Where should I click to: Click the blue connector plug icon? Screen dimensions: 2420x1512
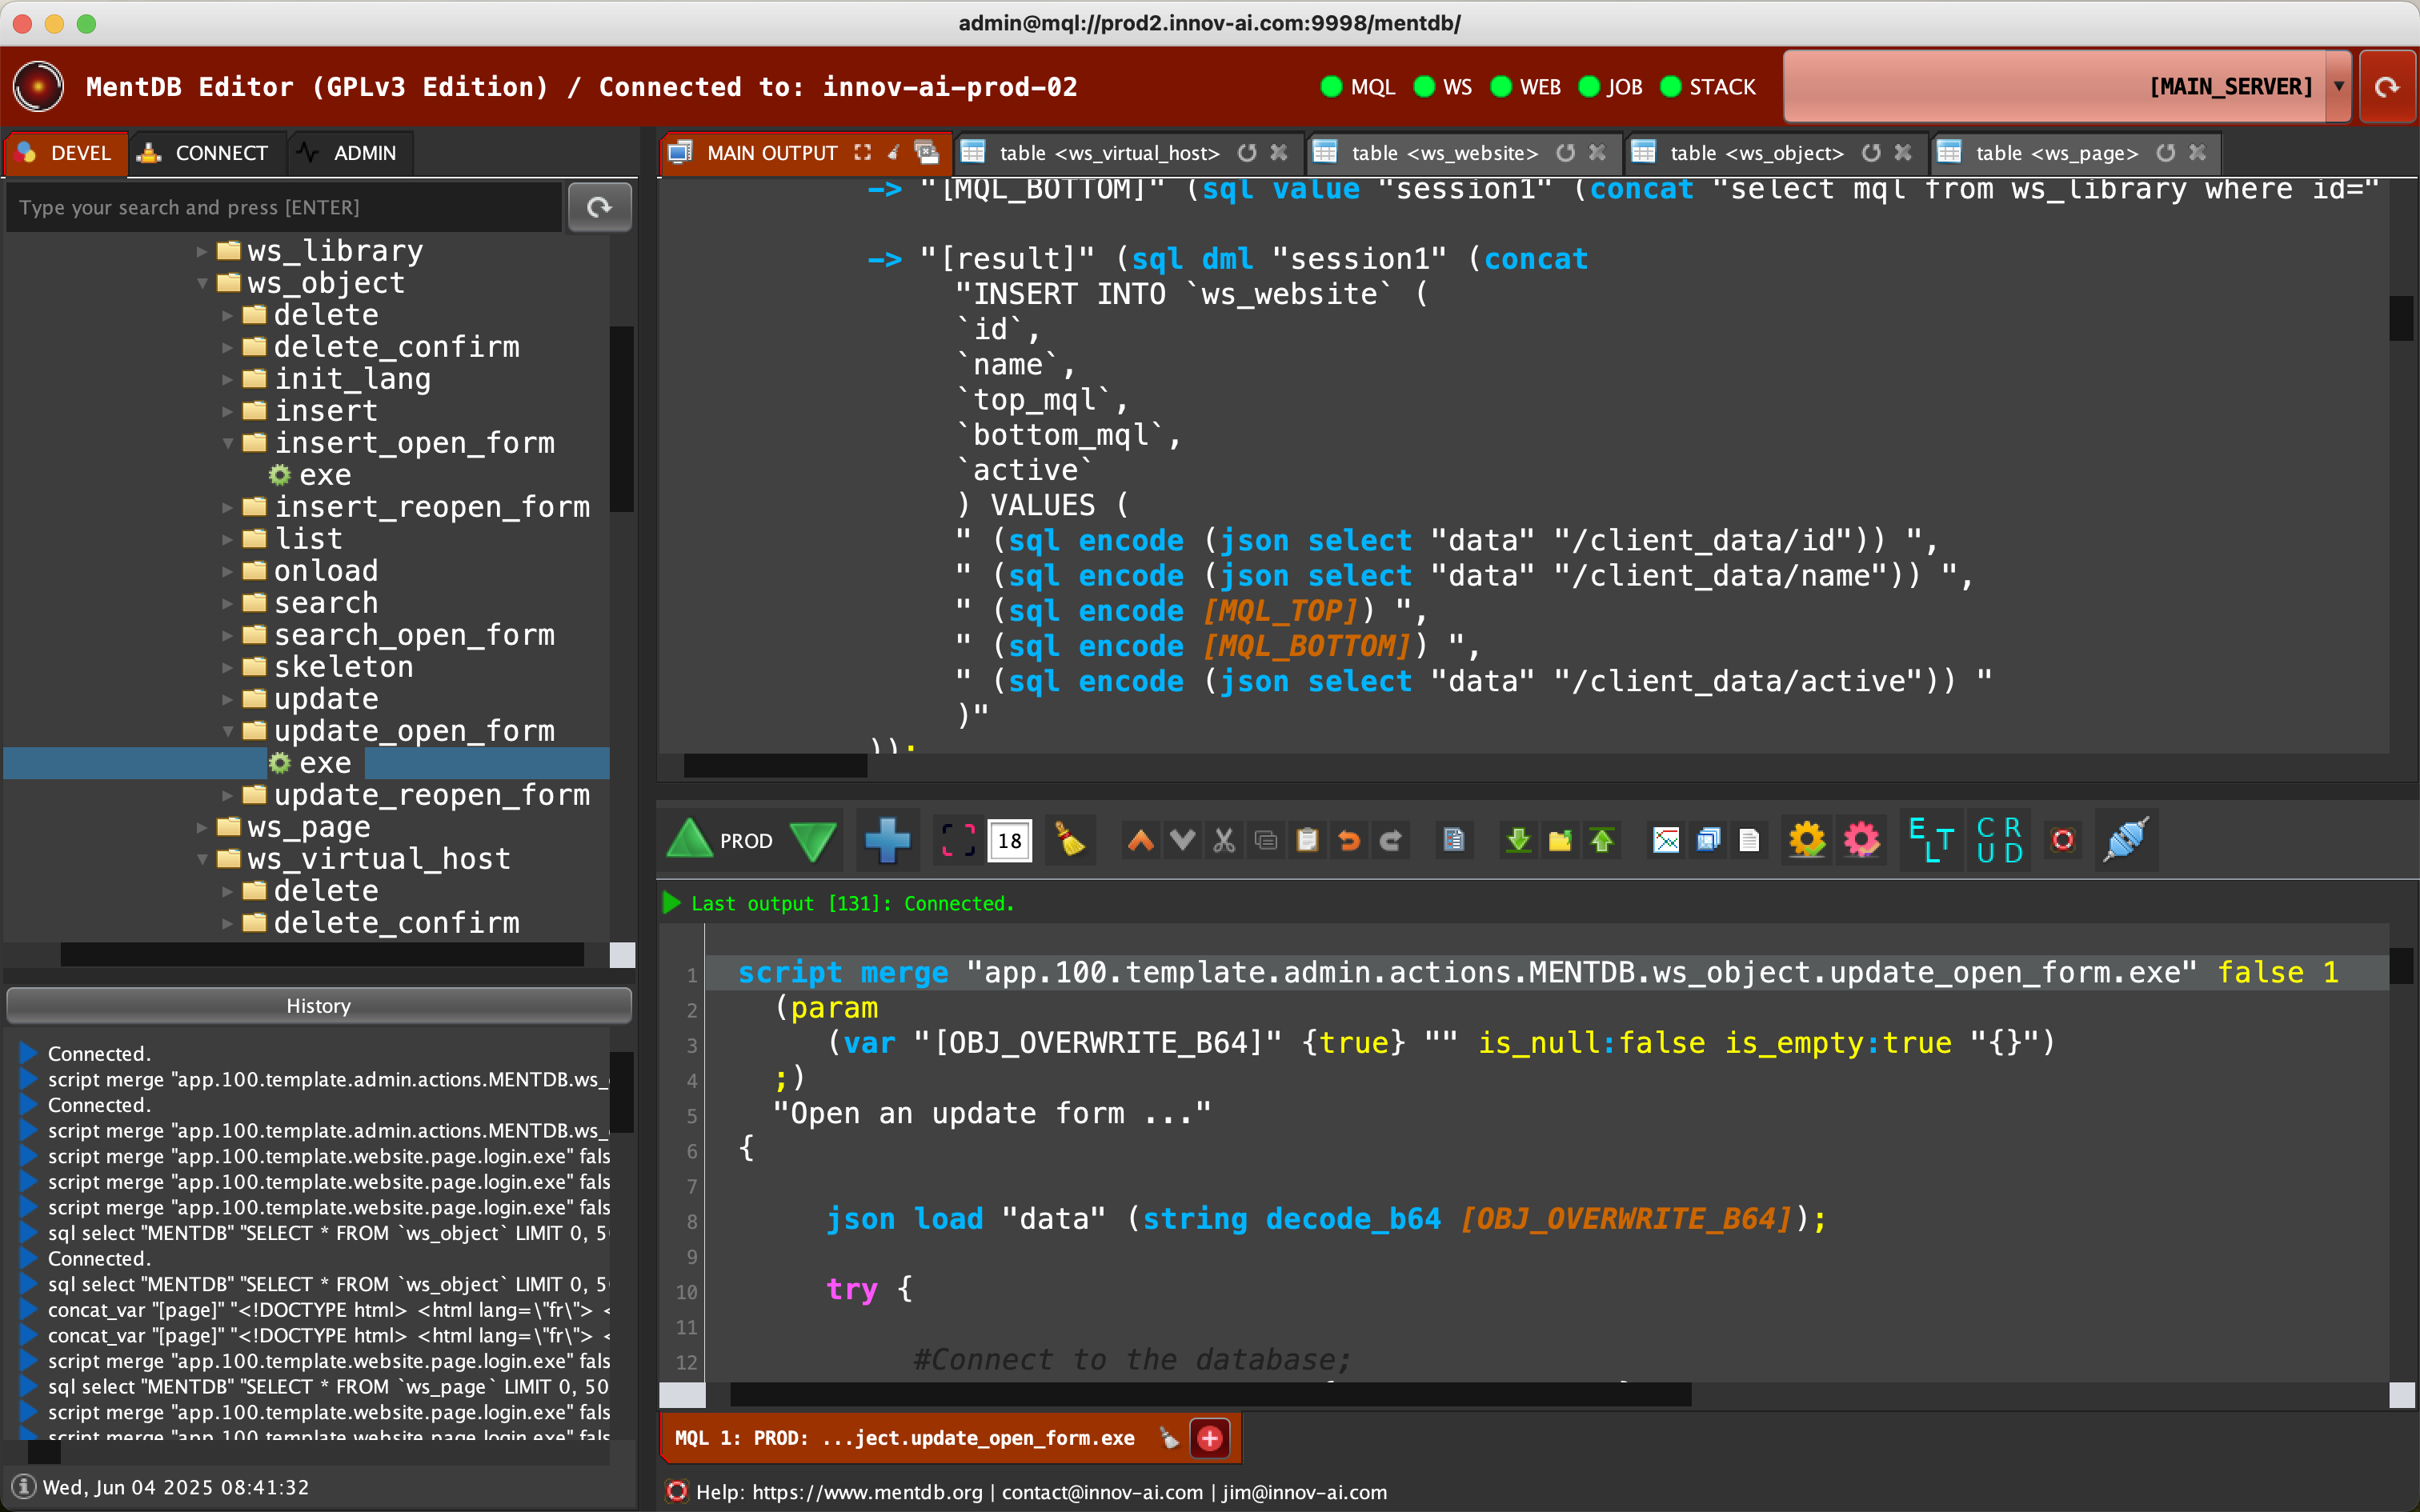pyautogui.click(x=2125, y=840)
